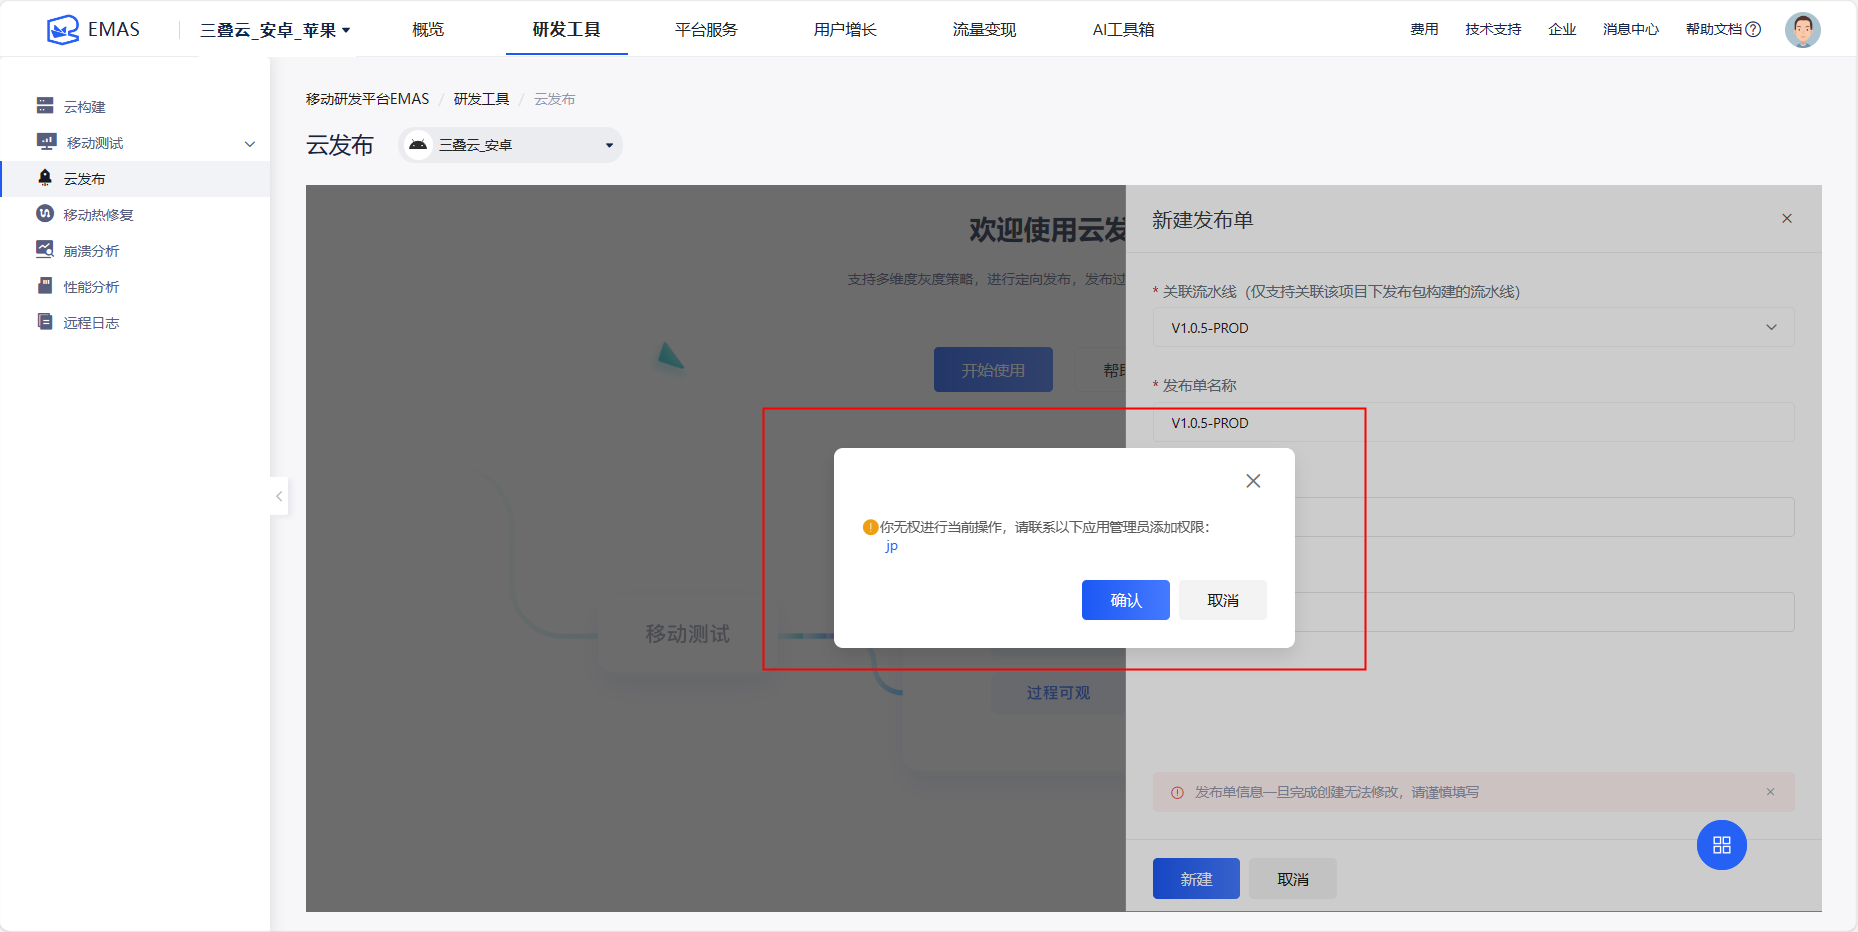Close the 新建发布单 panel
The height and width of the screenshot is (932, 1858).
(1787, 219)
